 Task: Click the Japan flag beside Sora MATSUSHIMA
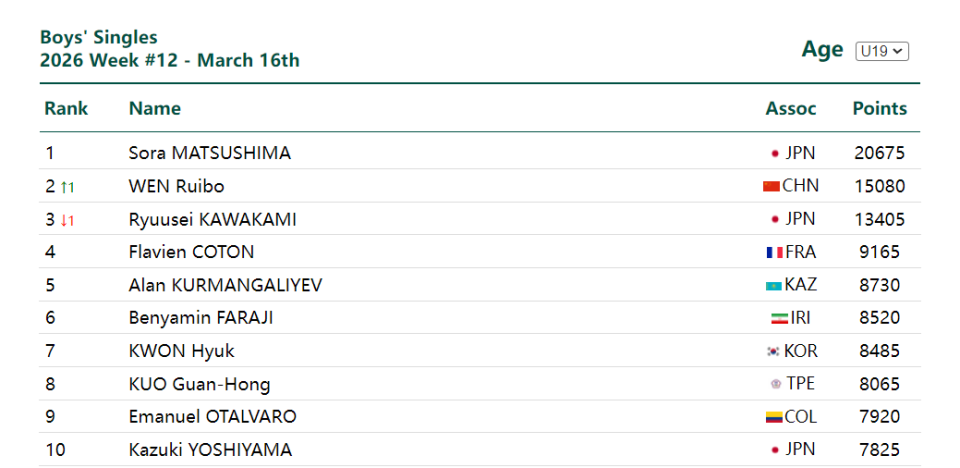(x=774, y=154)
